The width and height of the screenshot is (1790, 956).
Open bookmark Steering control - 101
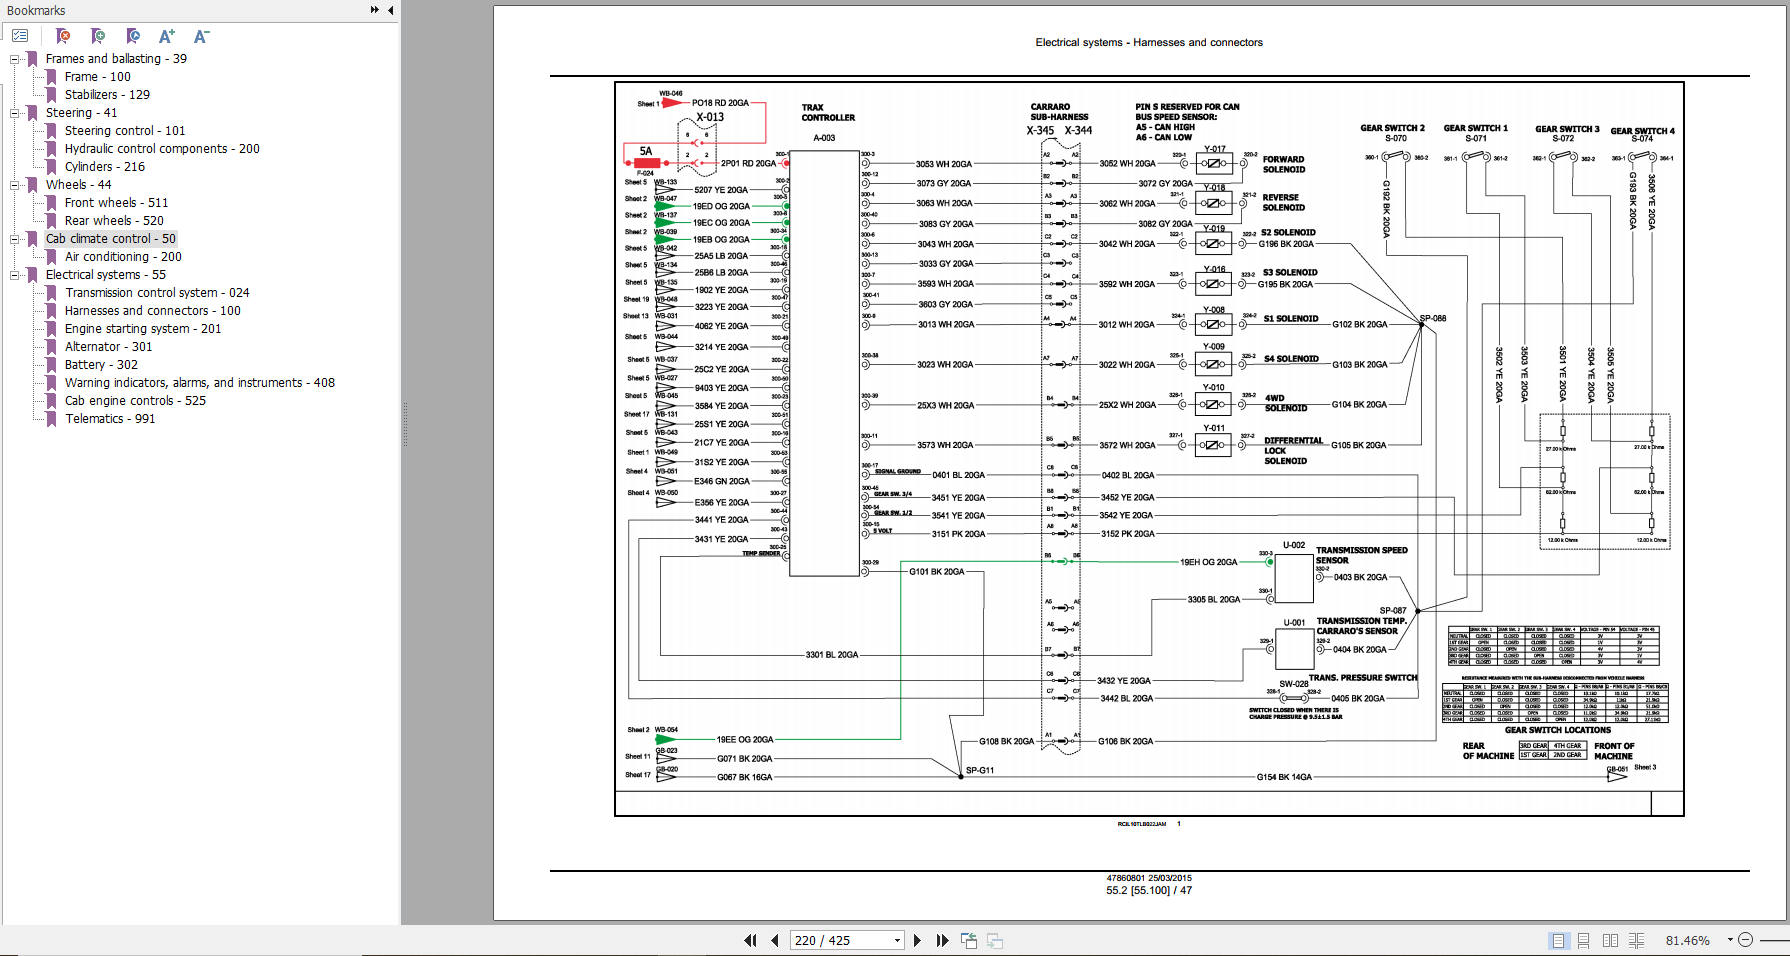pyautogui.click(x=125, y=131)
